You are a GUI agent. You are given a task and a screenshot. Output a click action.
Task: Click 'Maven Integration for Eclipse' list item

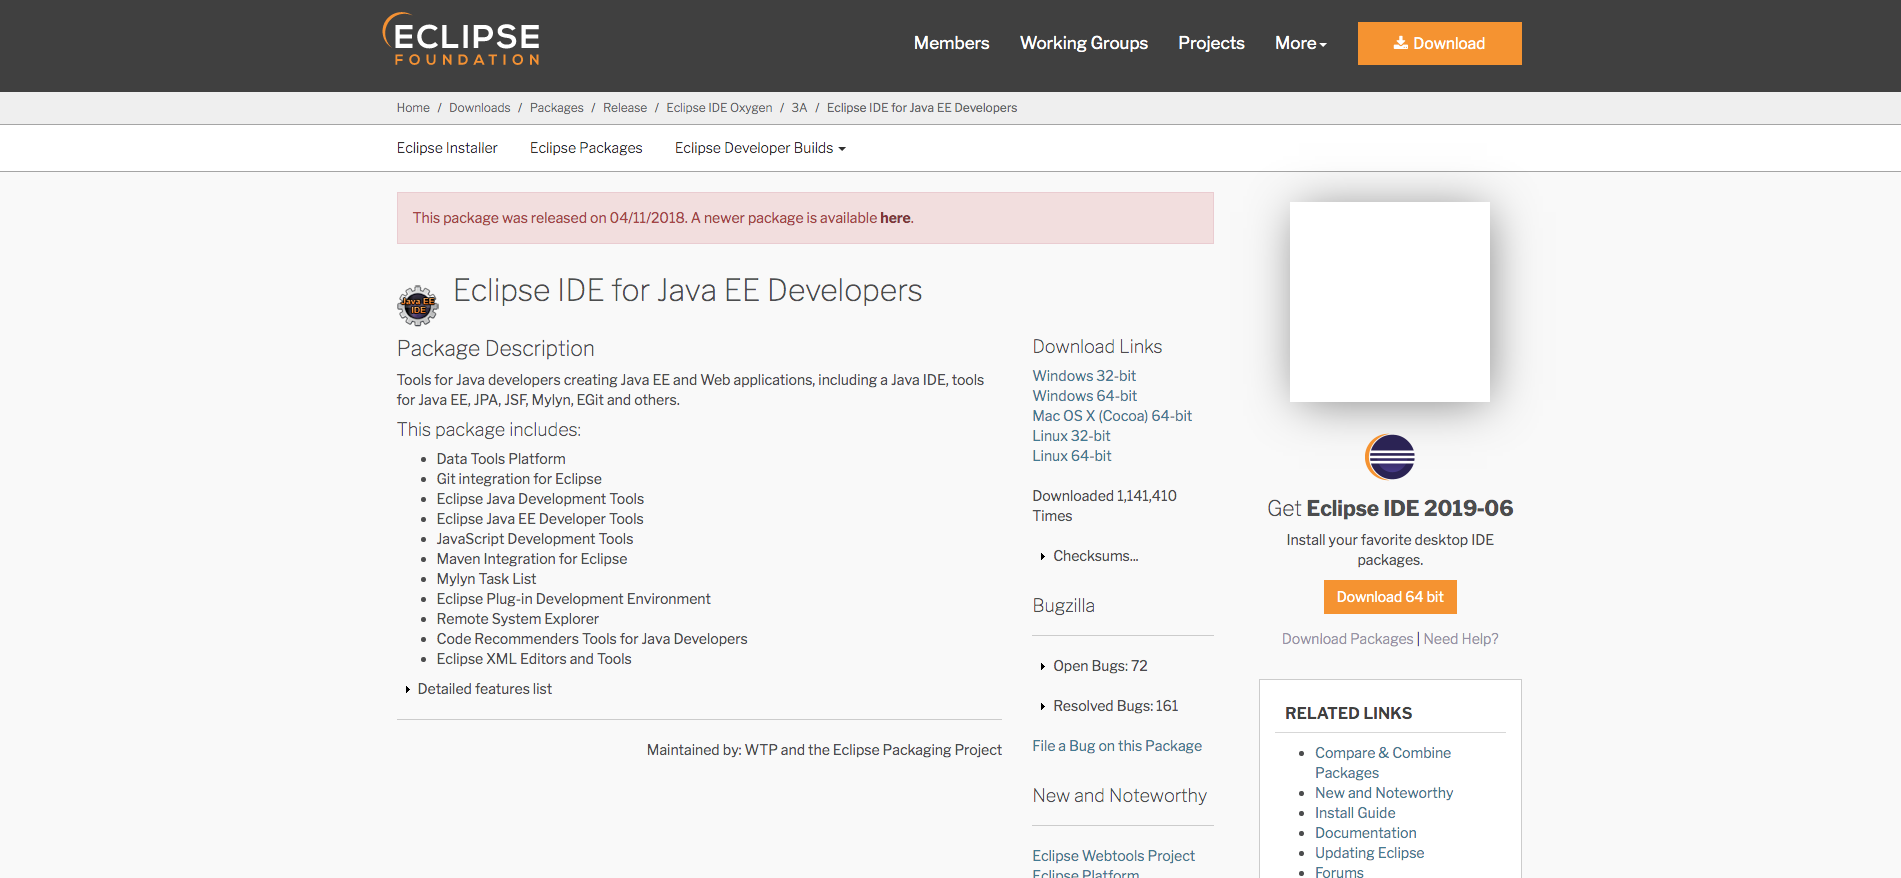coord(532,559)
